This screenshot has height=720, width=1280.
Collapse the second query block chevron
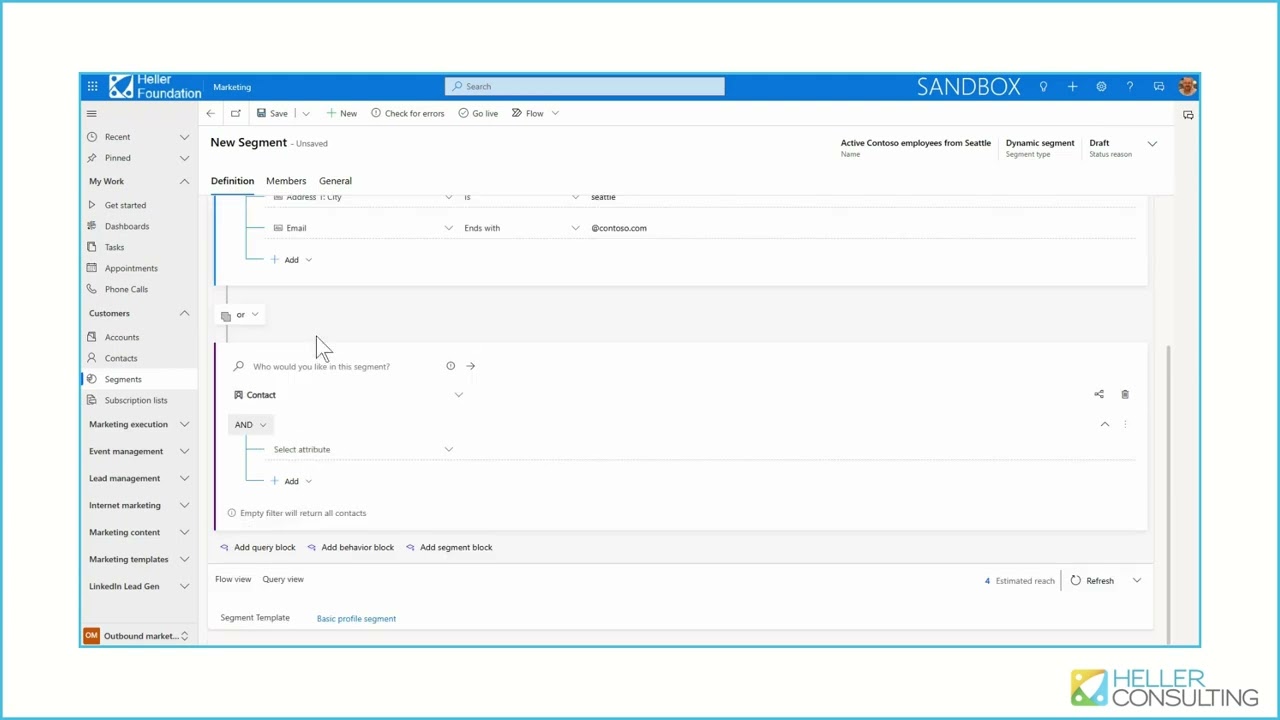coord(1105,425)
